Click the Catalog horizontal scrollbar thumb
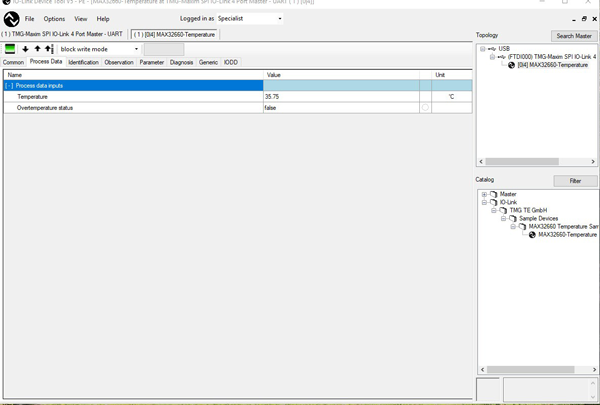Screen dimensions: 600x405 (530, 369)
